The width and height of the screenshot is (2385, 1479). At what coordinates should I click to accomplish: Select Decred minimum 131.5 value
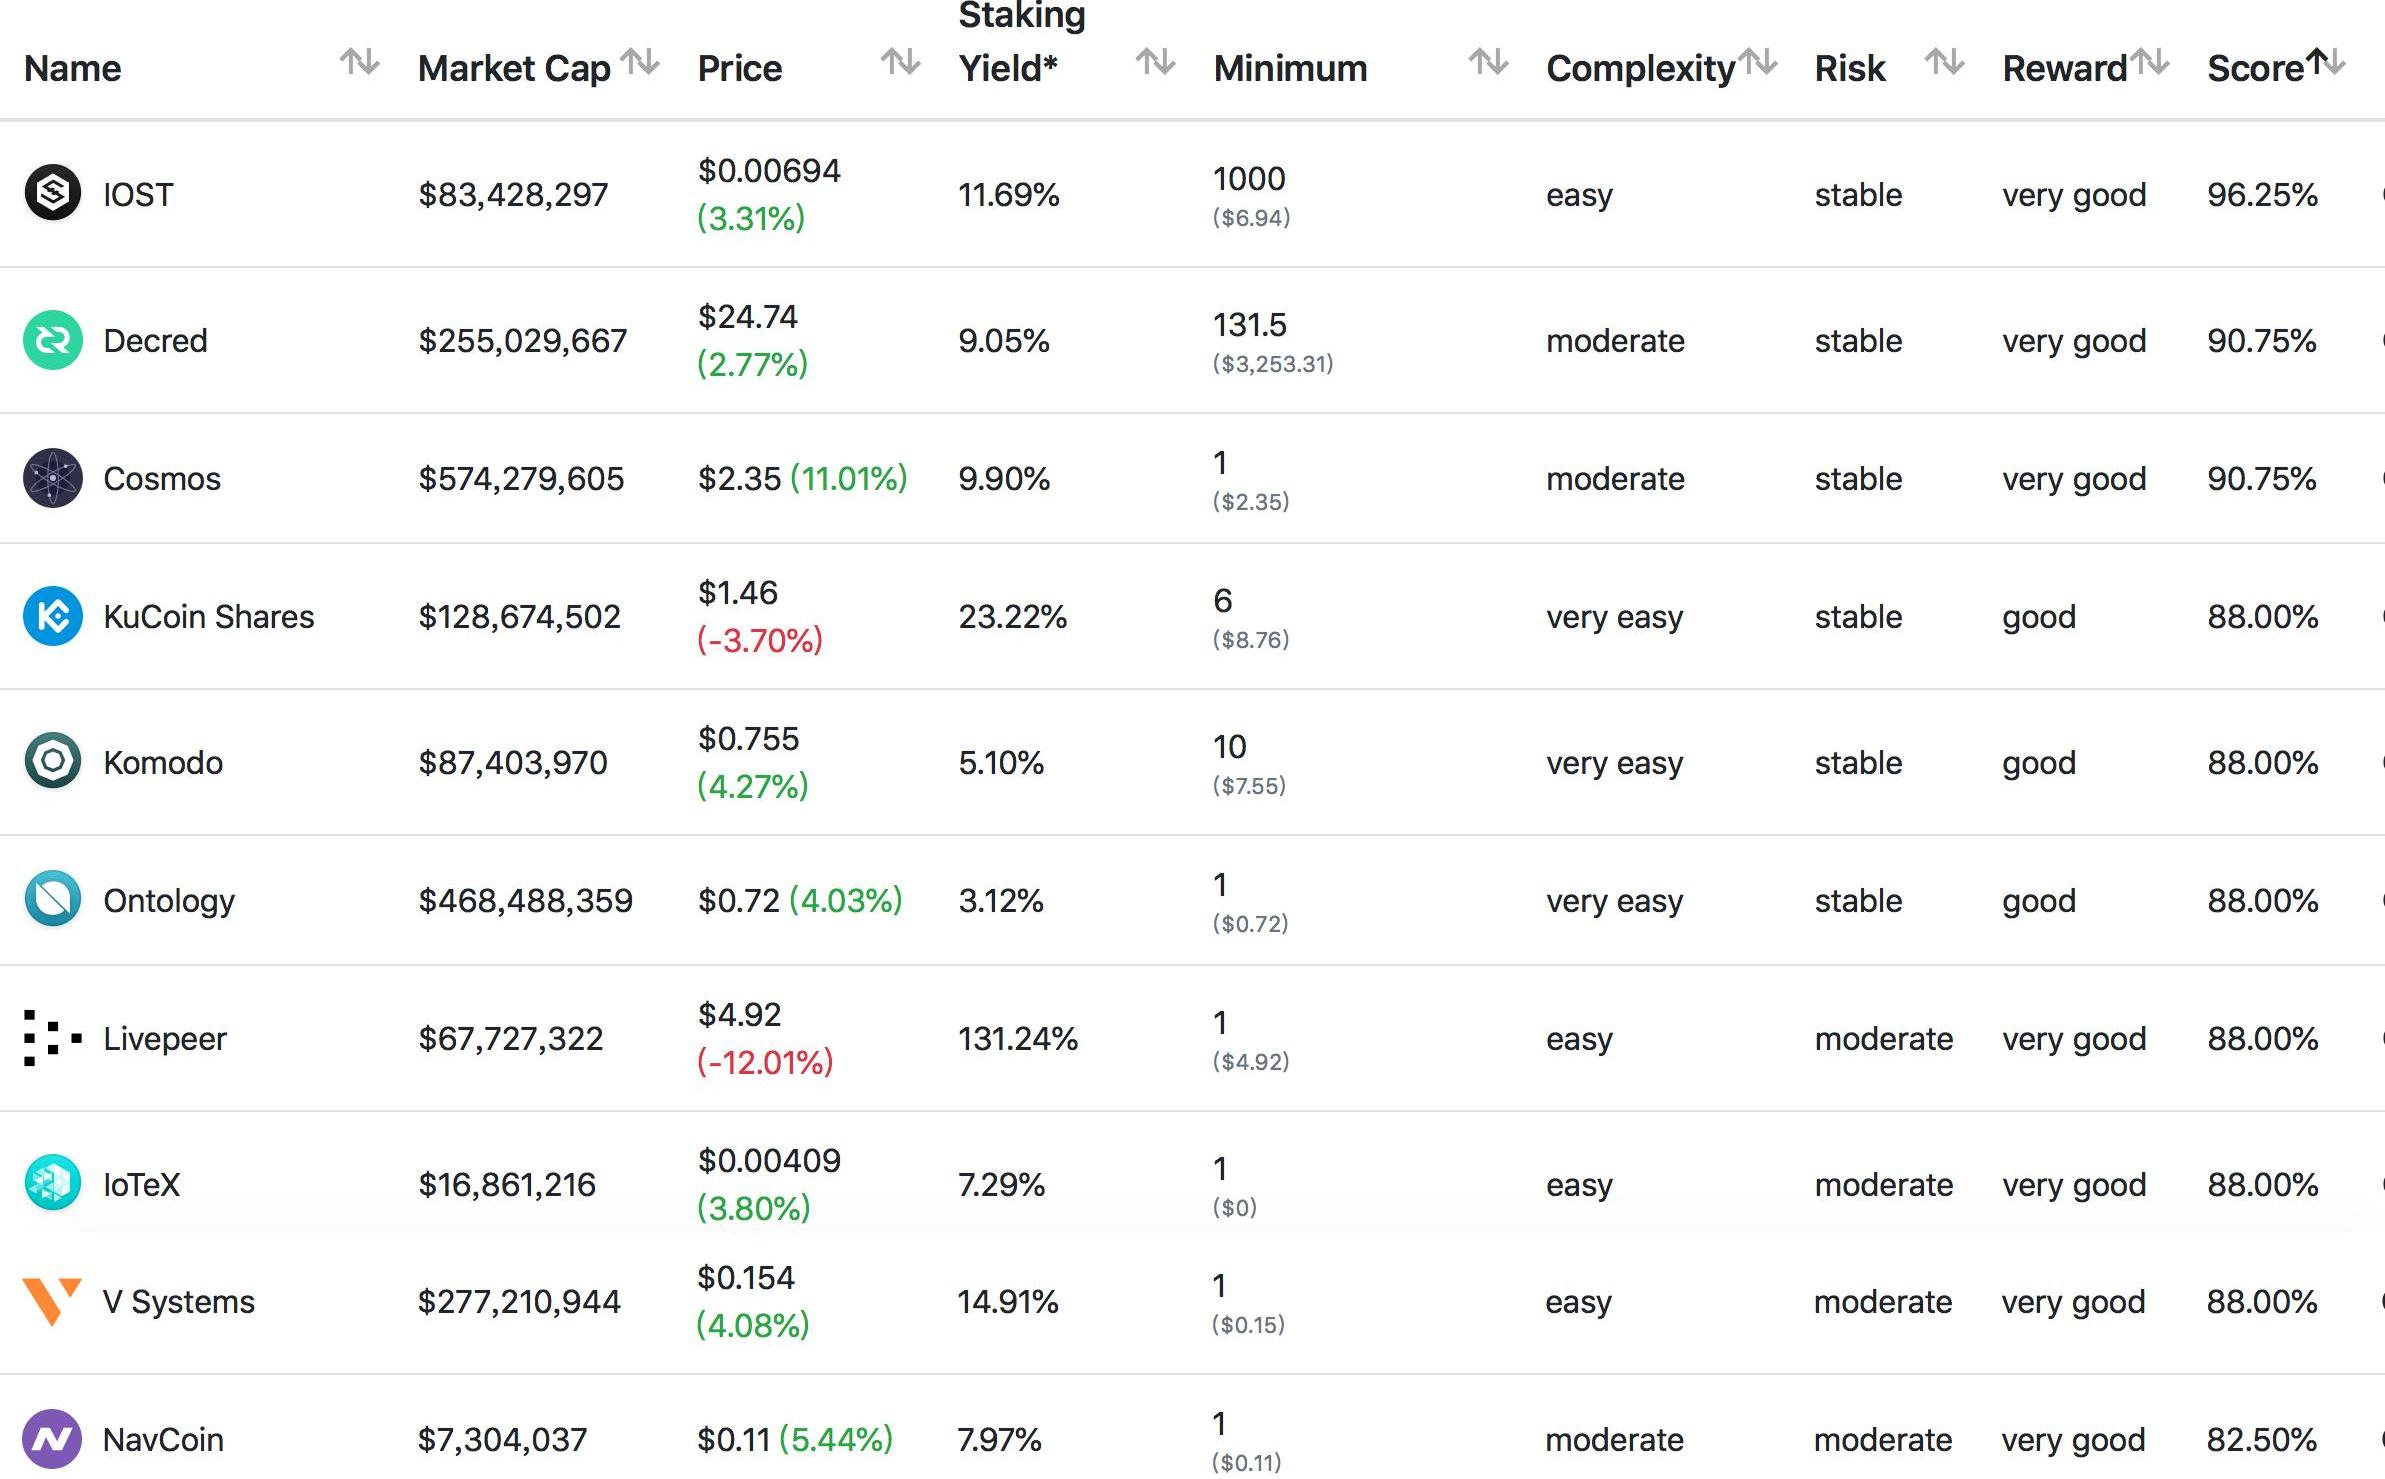coord(1249,324)
